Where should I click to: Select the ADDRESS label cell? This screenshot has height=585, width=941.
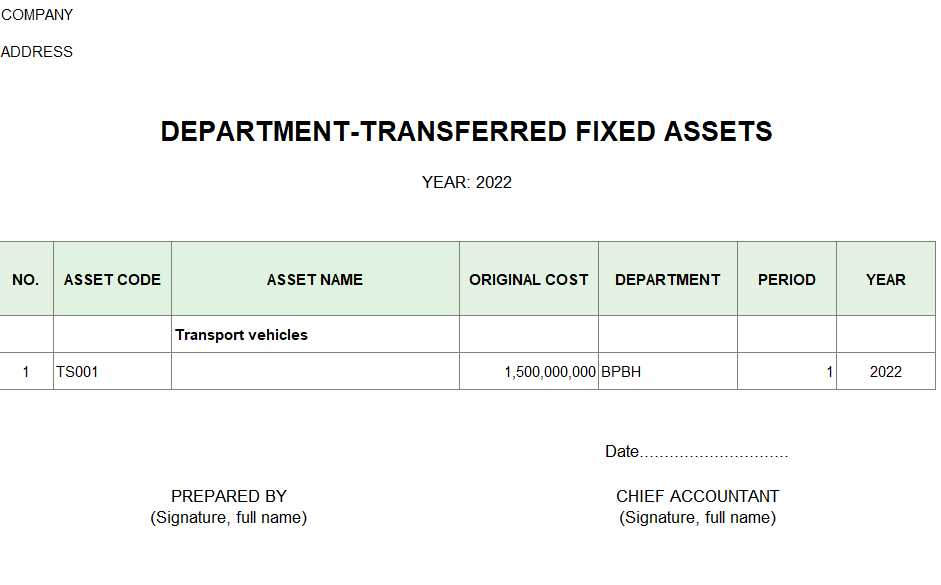(37, 52)
